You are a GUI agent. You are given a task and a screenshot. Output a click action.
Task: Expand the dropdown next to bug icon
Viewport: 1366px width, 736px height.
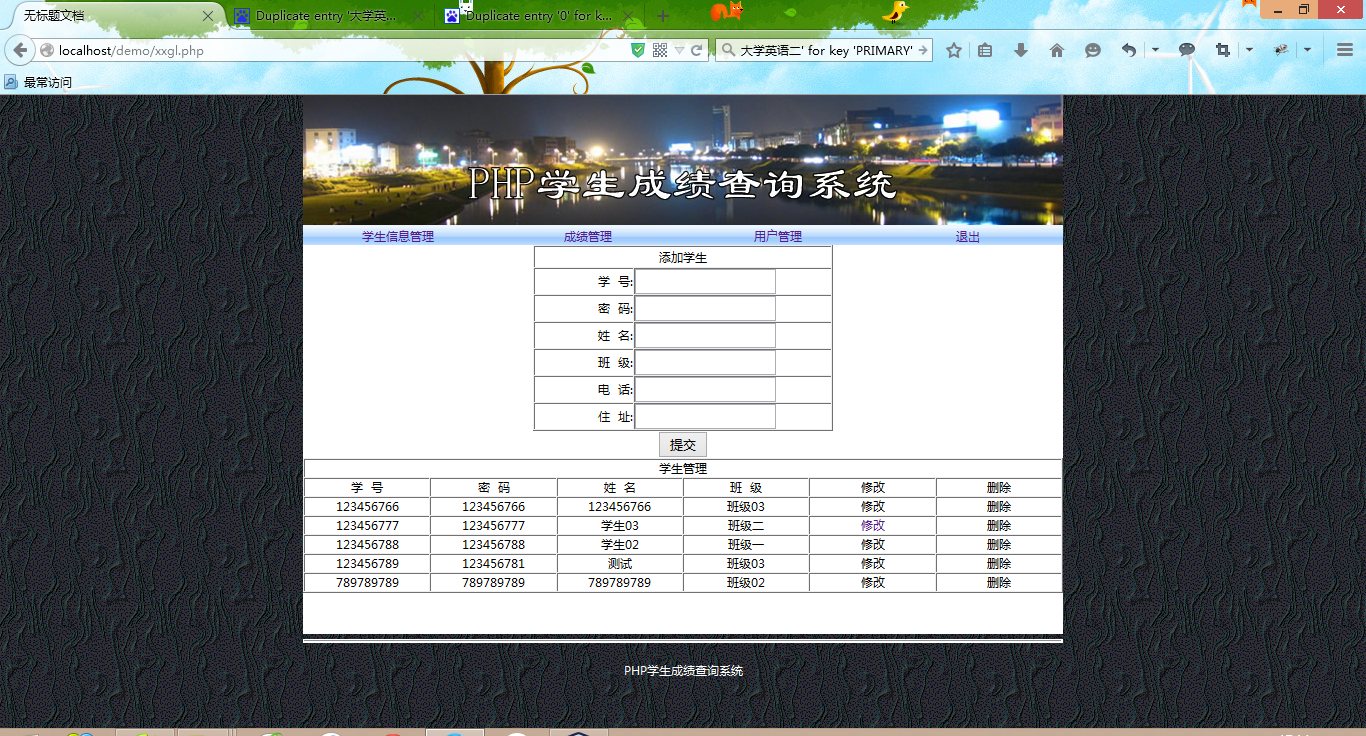click(x=1307, y=49)
